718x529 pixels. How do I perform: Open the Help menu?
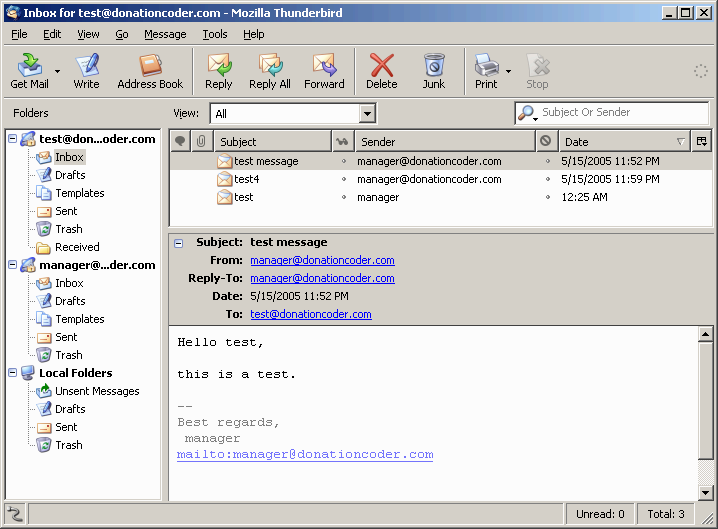(254, 34)
